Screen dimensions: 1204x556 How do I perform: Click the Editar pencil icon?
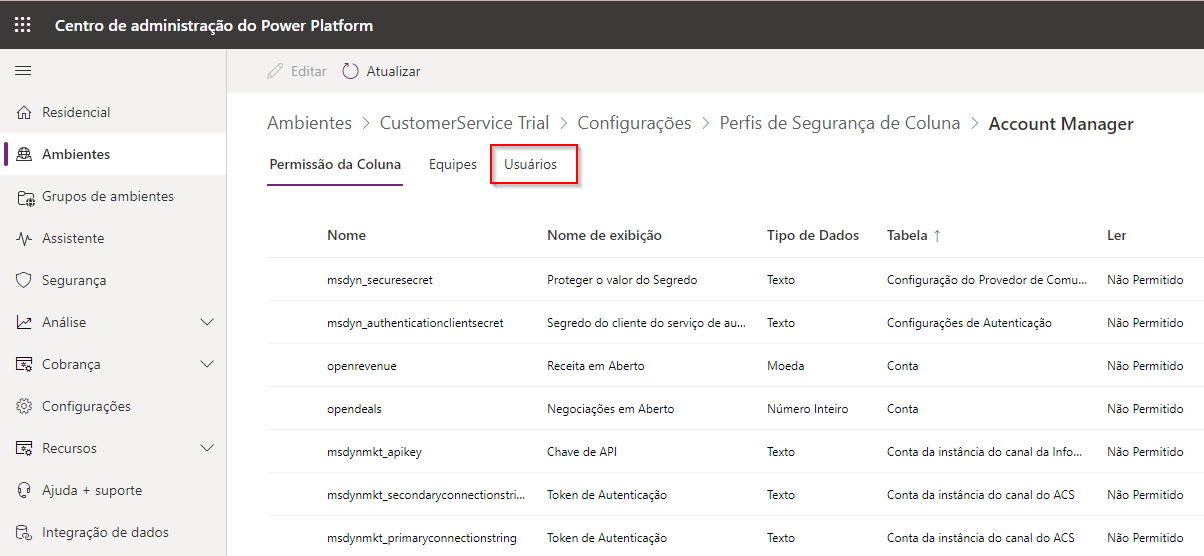click(x=275, y=71)
